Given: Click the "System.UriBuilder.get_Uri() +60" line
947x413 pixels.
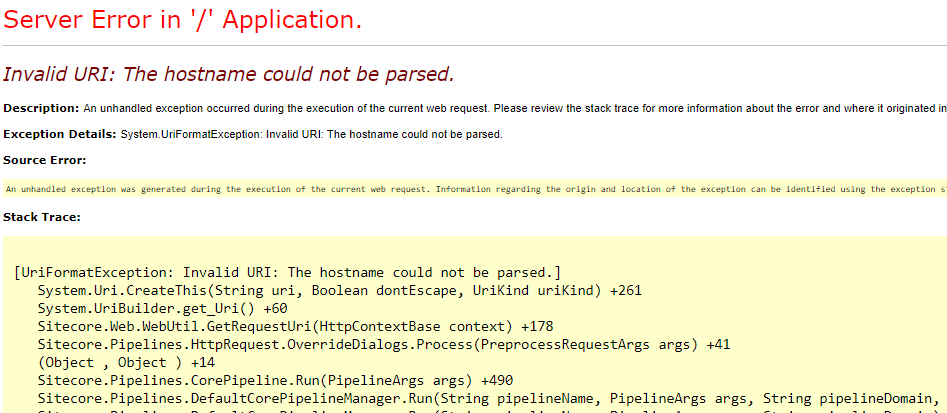Looking at the screenshot, I should coord(162,309).
